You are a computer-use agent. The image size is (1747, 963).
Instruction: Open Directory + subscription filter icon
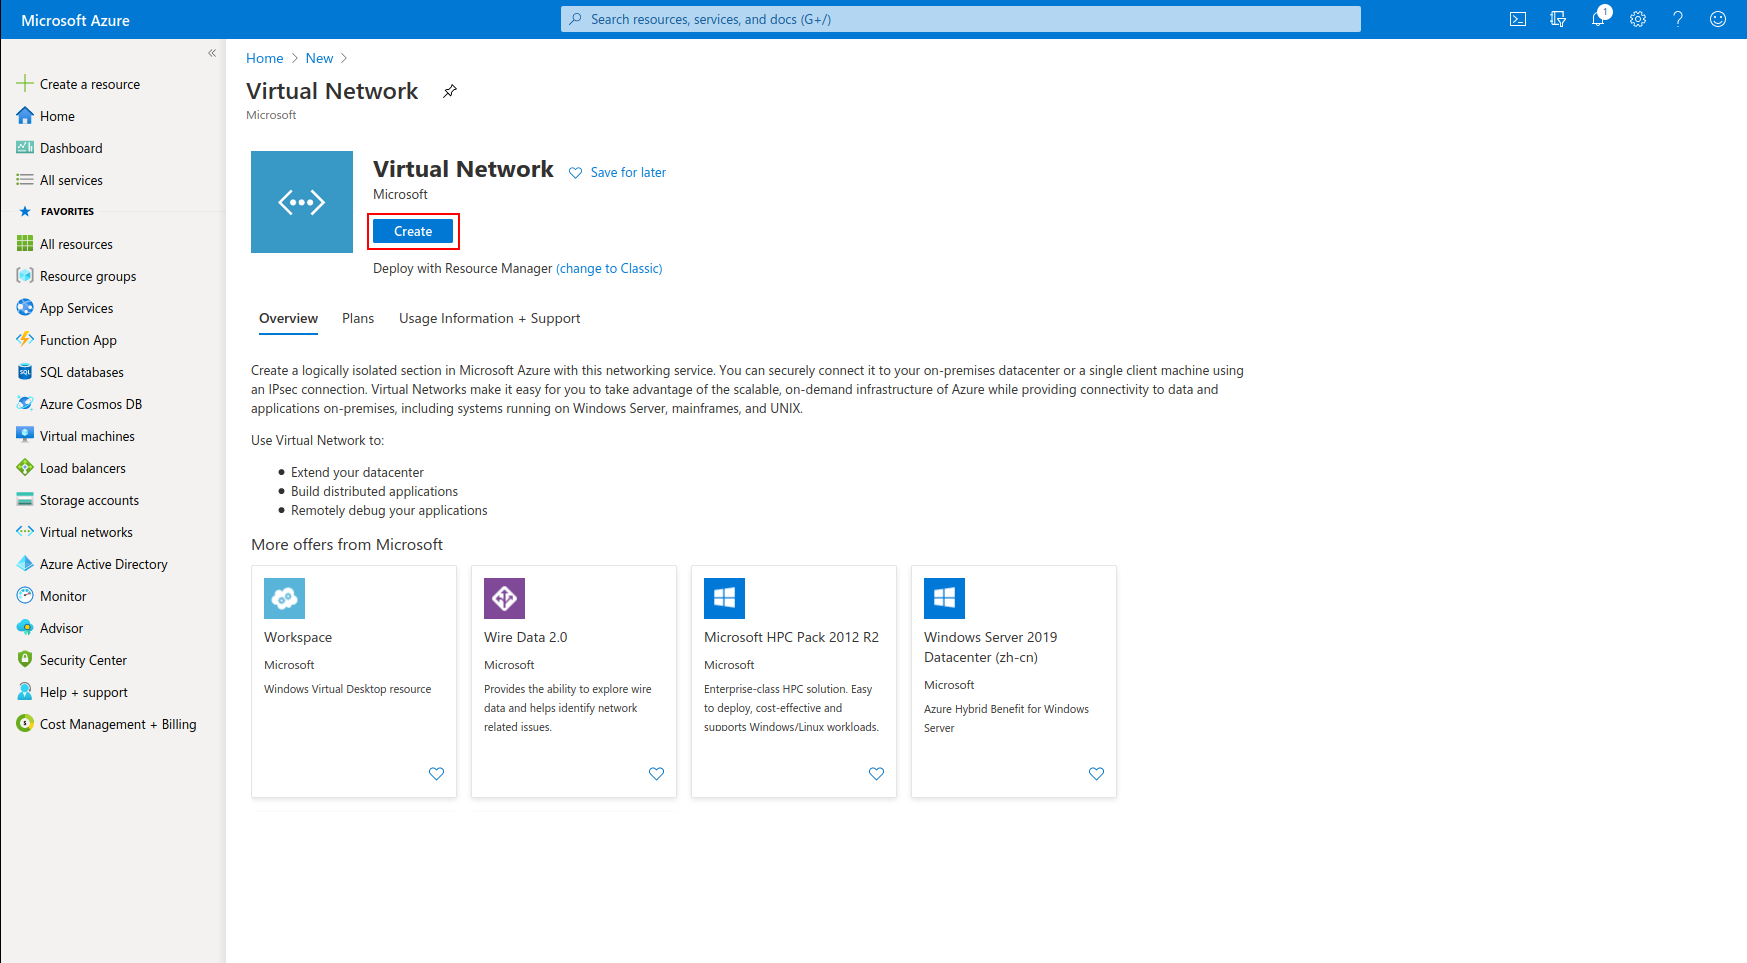pos(1558,19)
